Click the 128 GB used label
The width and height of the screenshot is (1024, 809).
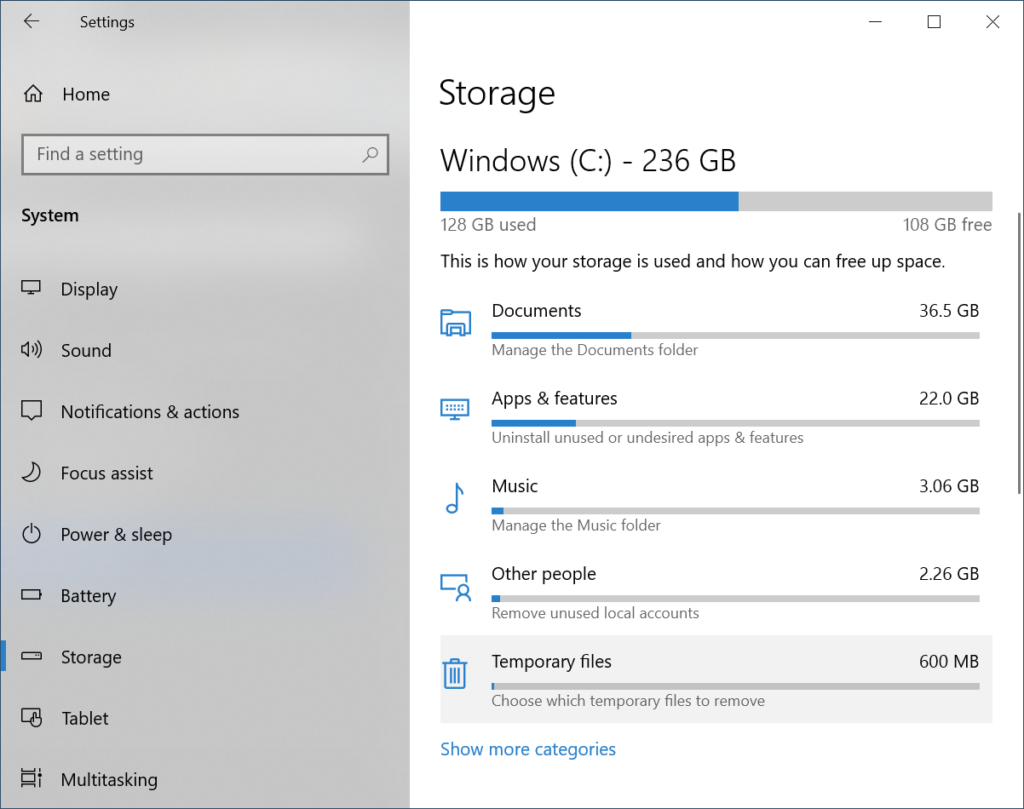point(488,225)
